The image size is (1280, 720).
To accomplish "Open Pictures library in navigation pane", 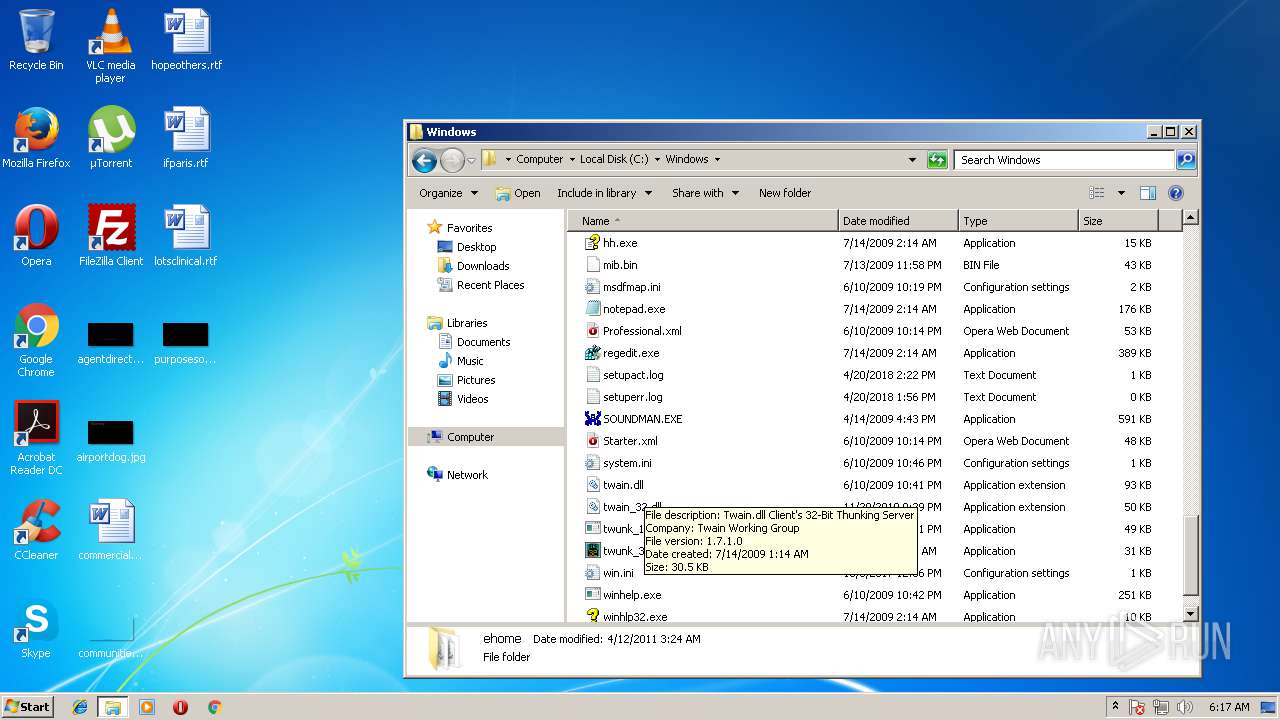I will (476, 380).
